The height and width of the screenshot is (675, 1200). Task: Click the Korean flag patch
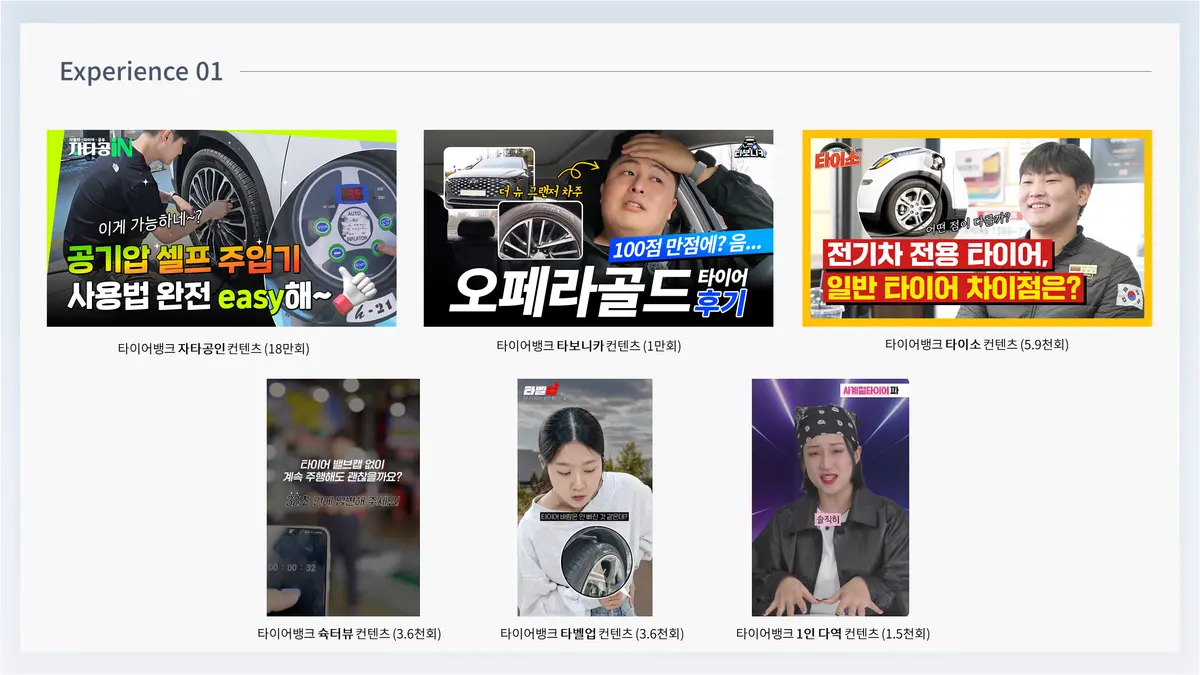pos(1128,296)
